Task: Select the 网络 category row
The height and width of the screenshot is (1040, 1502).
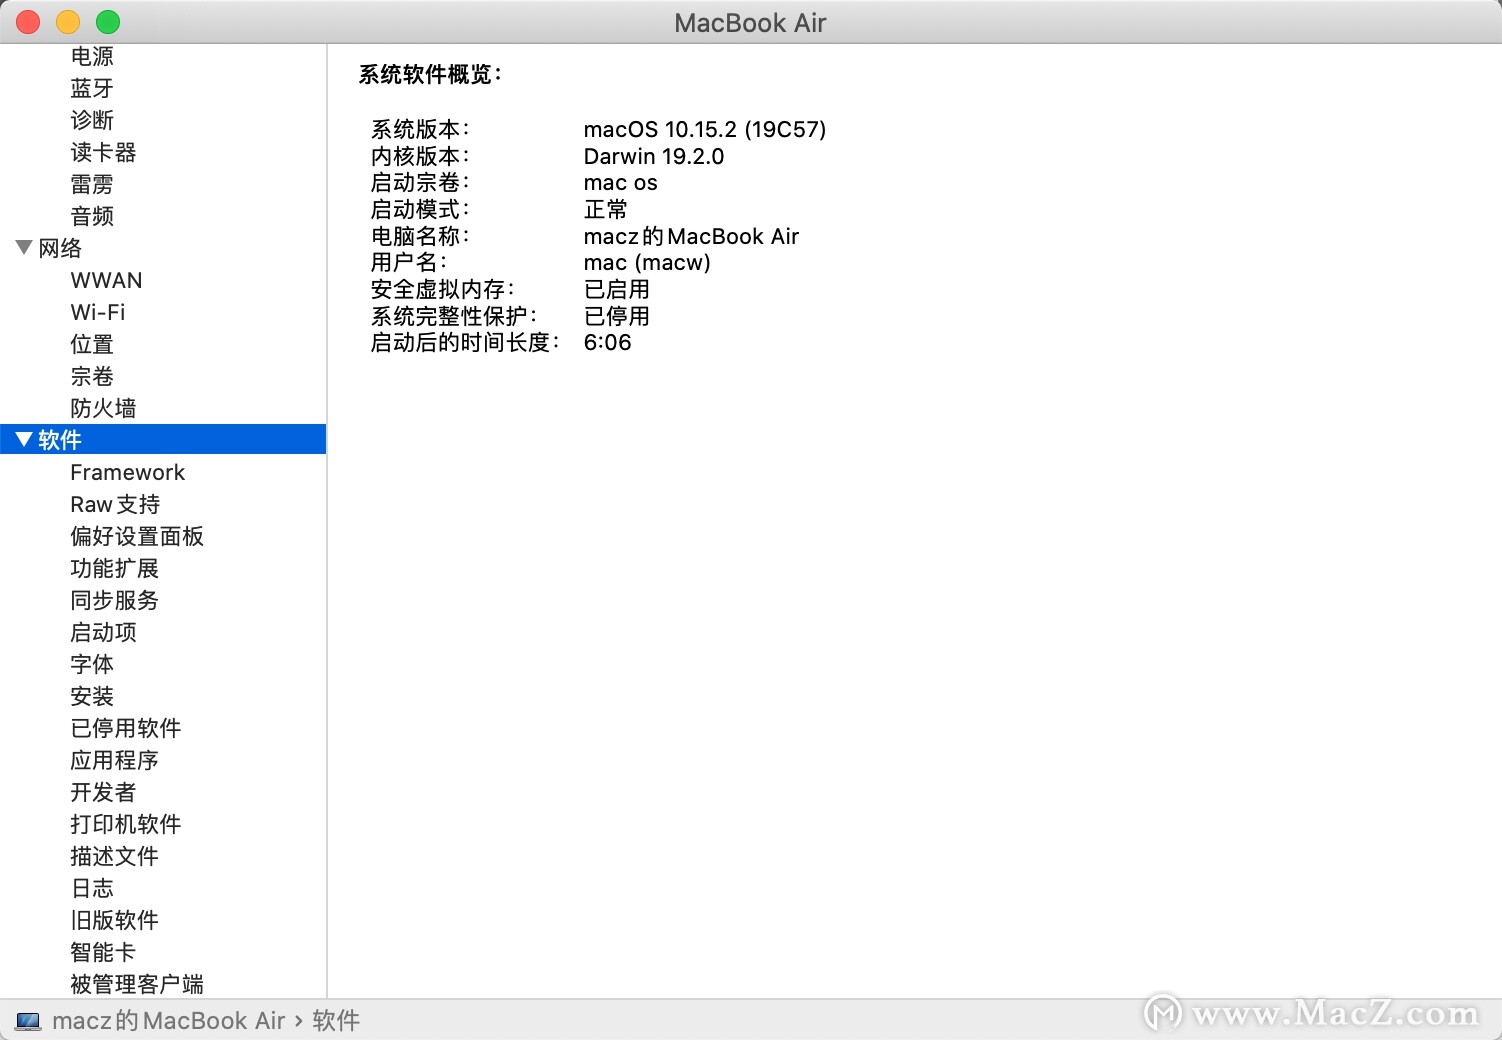Action: point(163,248)
